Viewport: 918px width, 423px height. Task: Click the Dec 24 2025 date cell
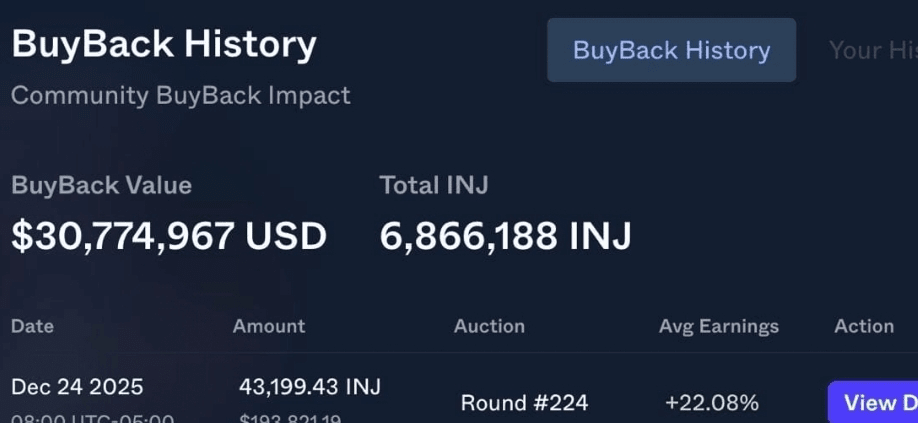[77, 386]
